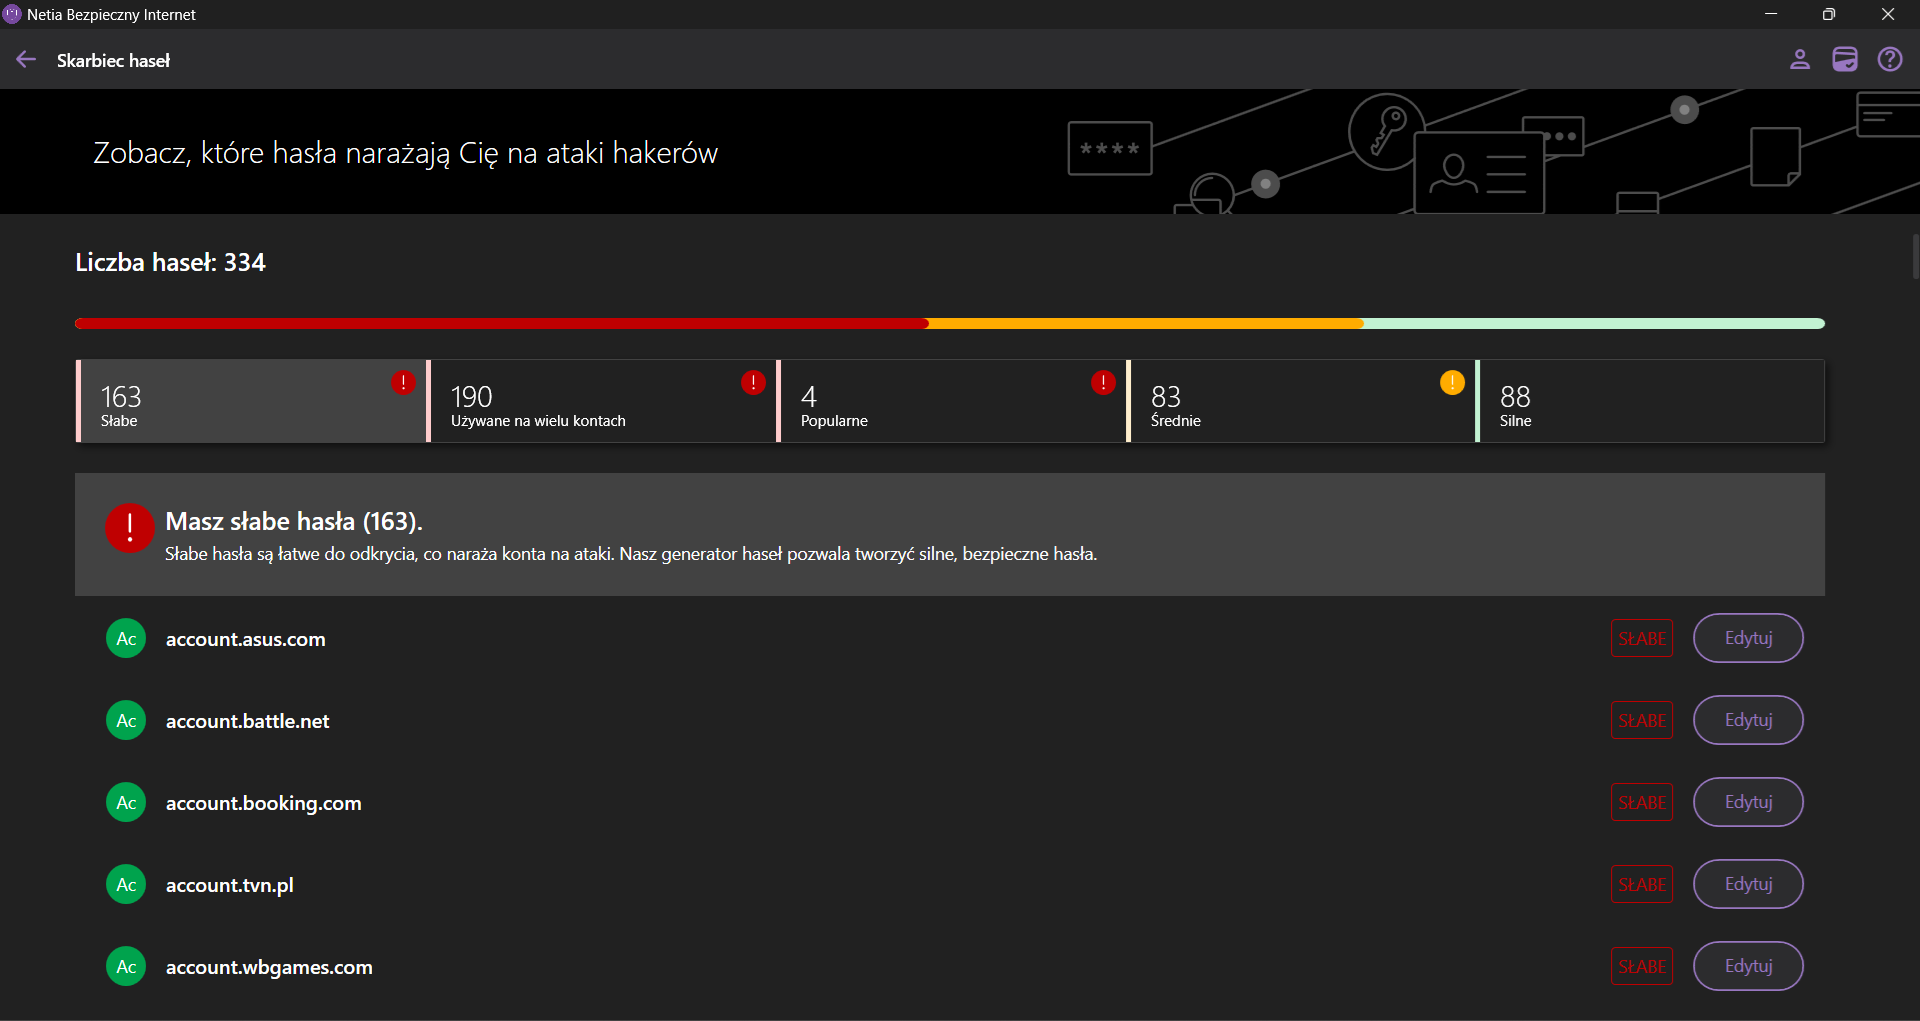Select the 163 Słabe passwords tab

point(250,402)
